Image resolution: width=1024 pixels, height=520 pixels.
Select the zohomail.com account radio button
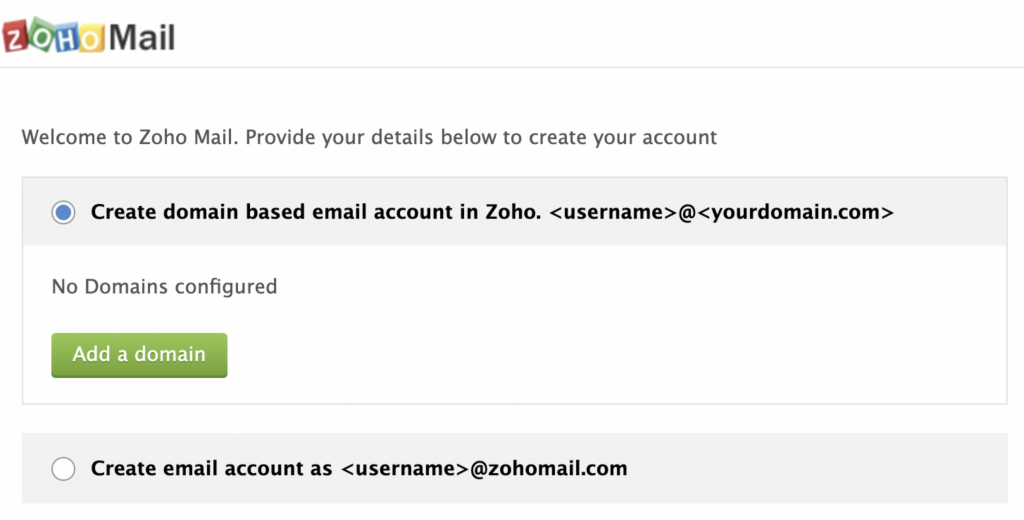pos(63,468)
